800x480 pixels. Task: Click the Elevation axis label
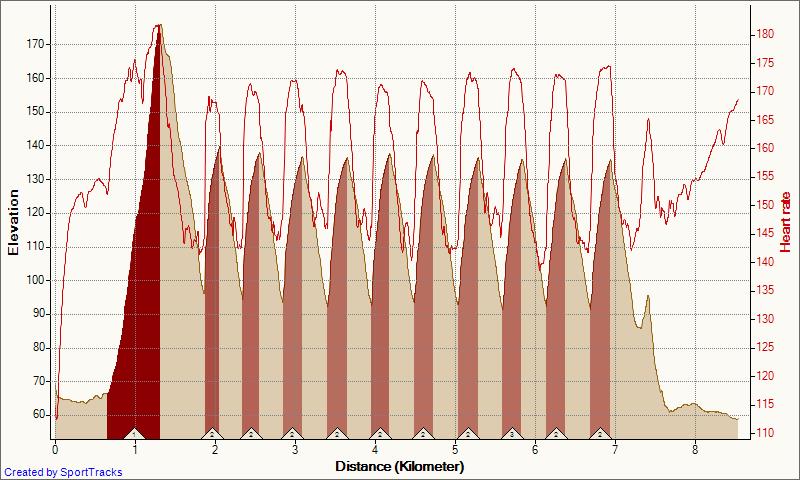coord(13,223)
